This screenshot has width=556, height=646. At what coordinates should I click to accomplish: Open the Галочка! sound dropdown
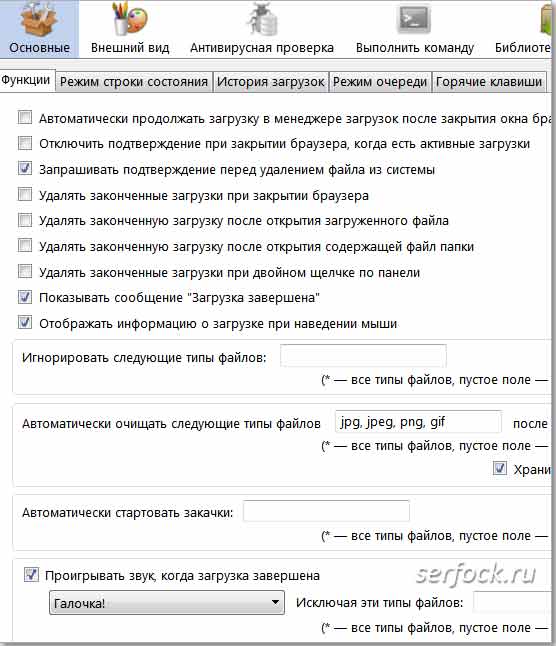(x=167, y=603)
